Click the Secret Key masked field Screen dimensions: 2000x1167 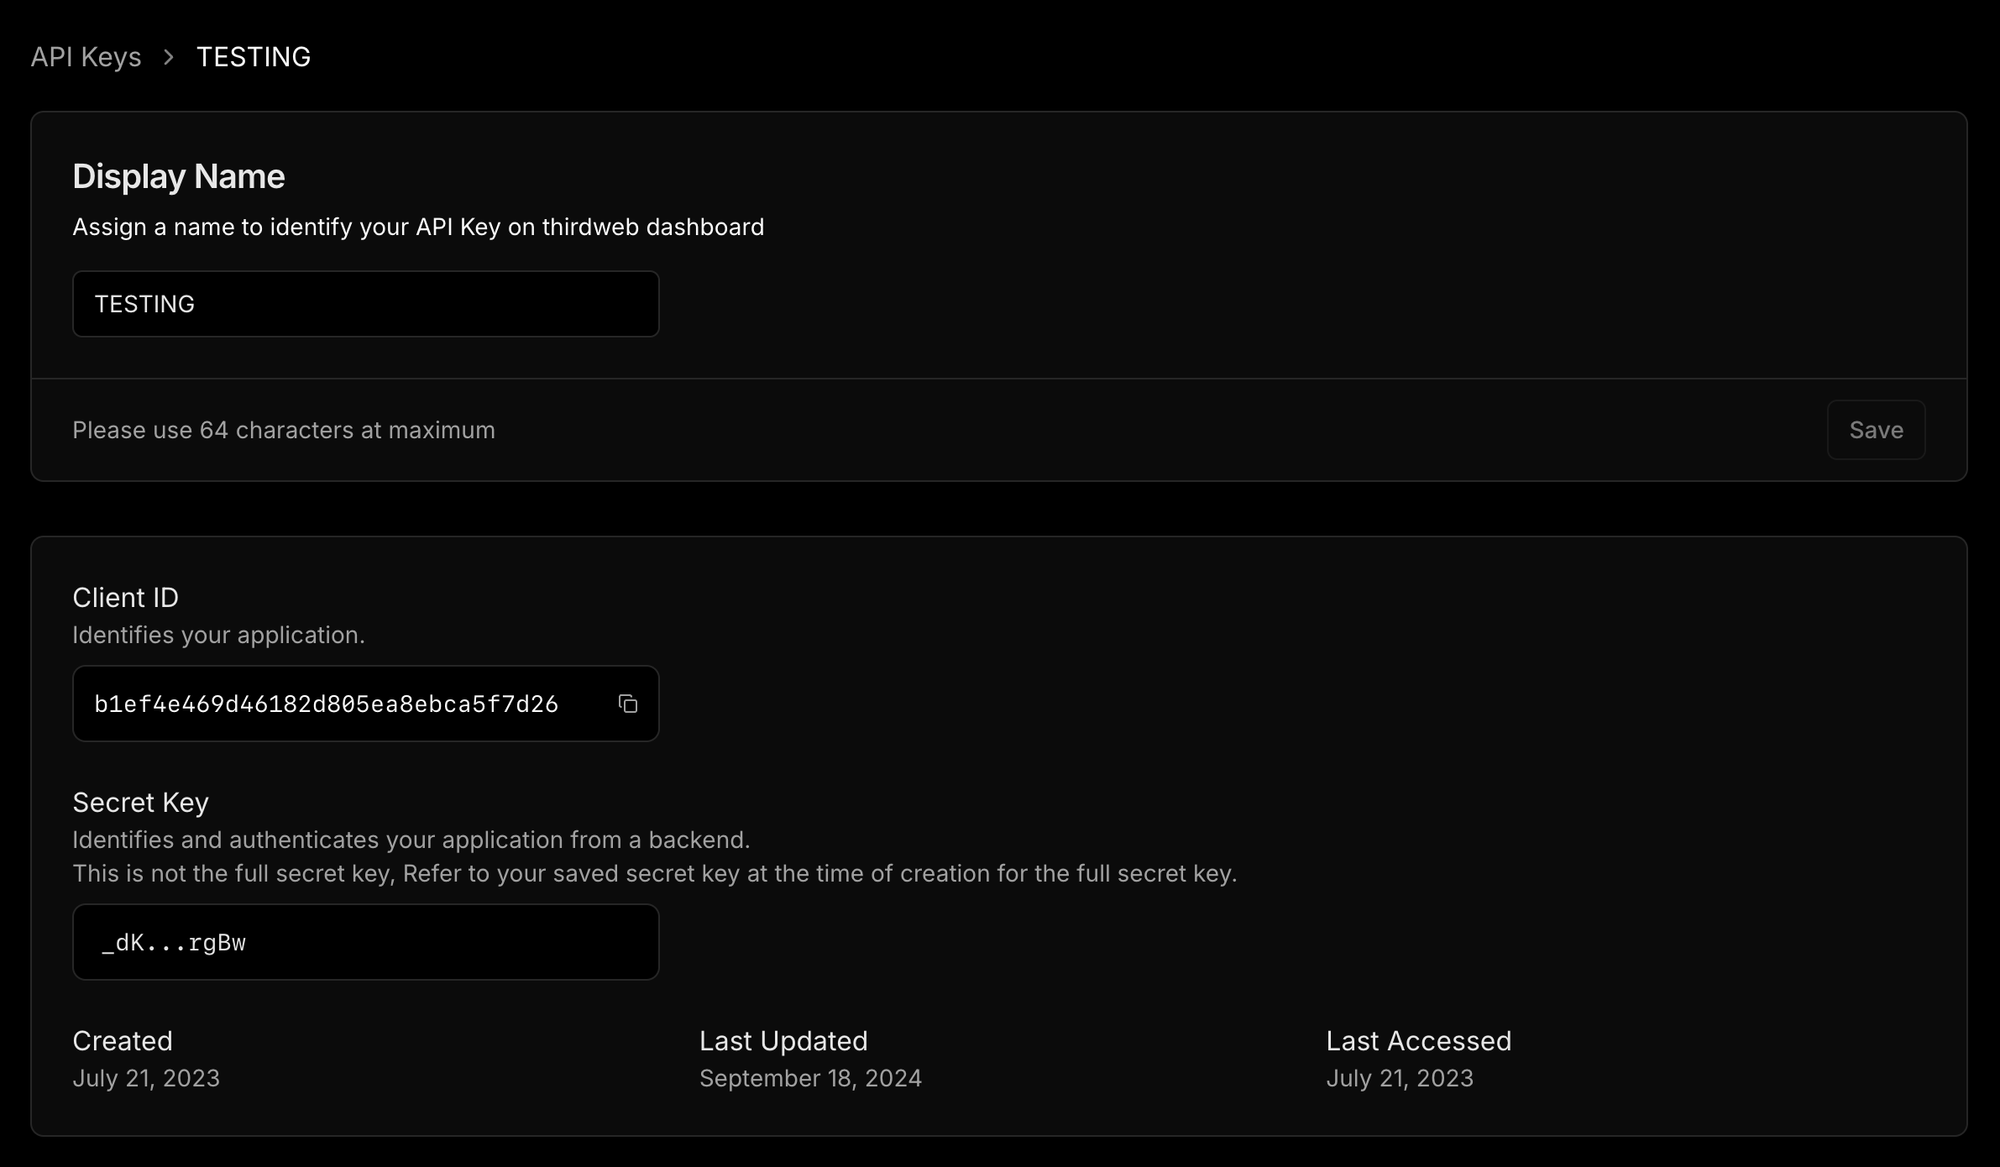pos(365,942)
